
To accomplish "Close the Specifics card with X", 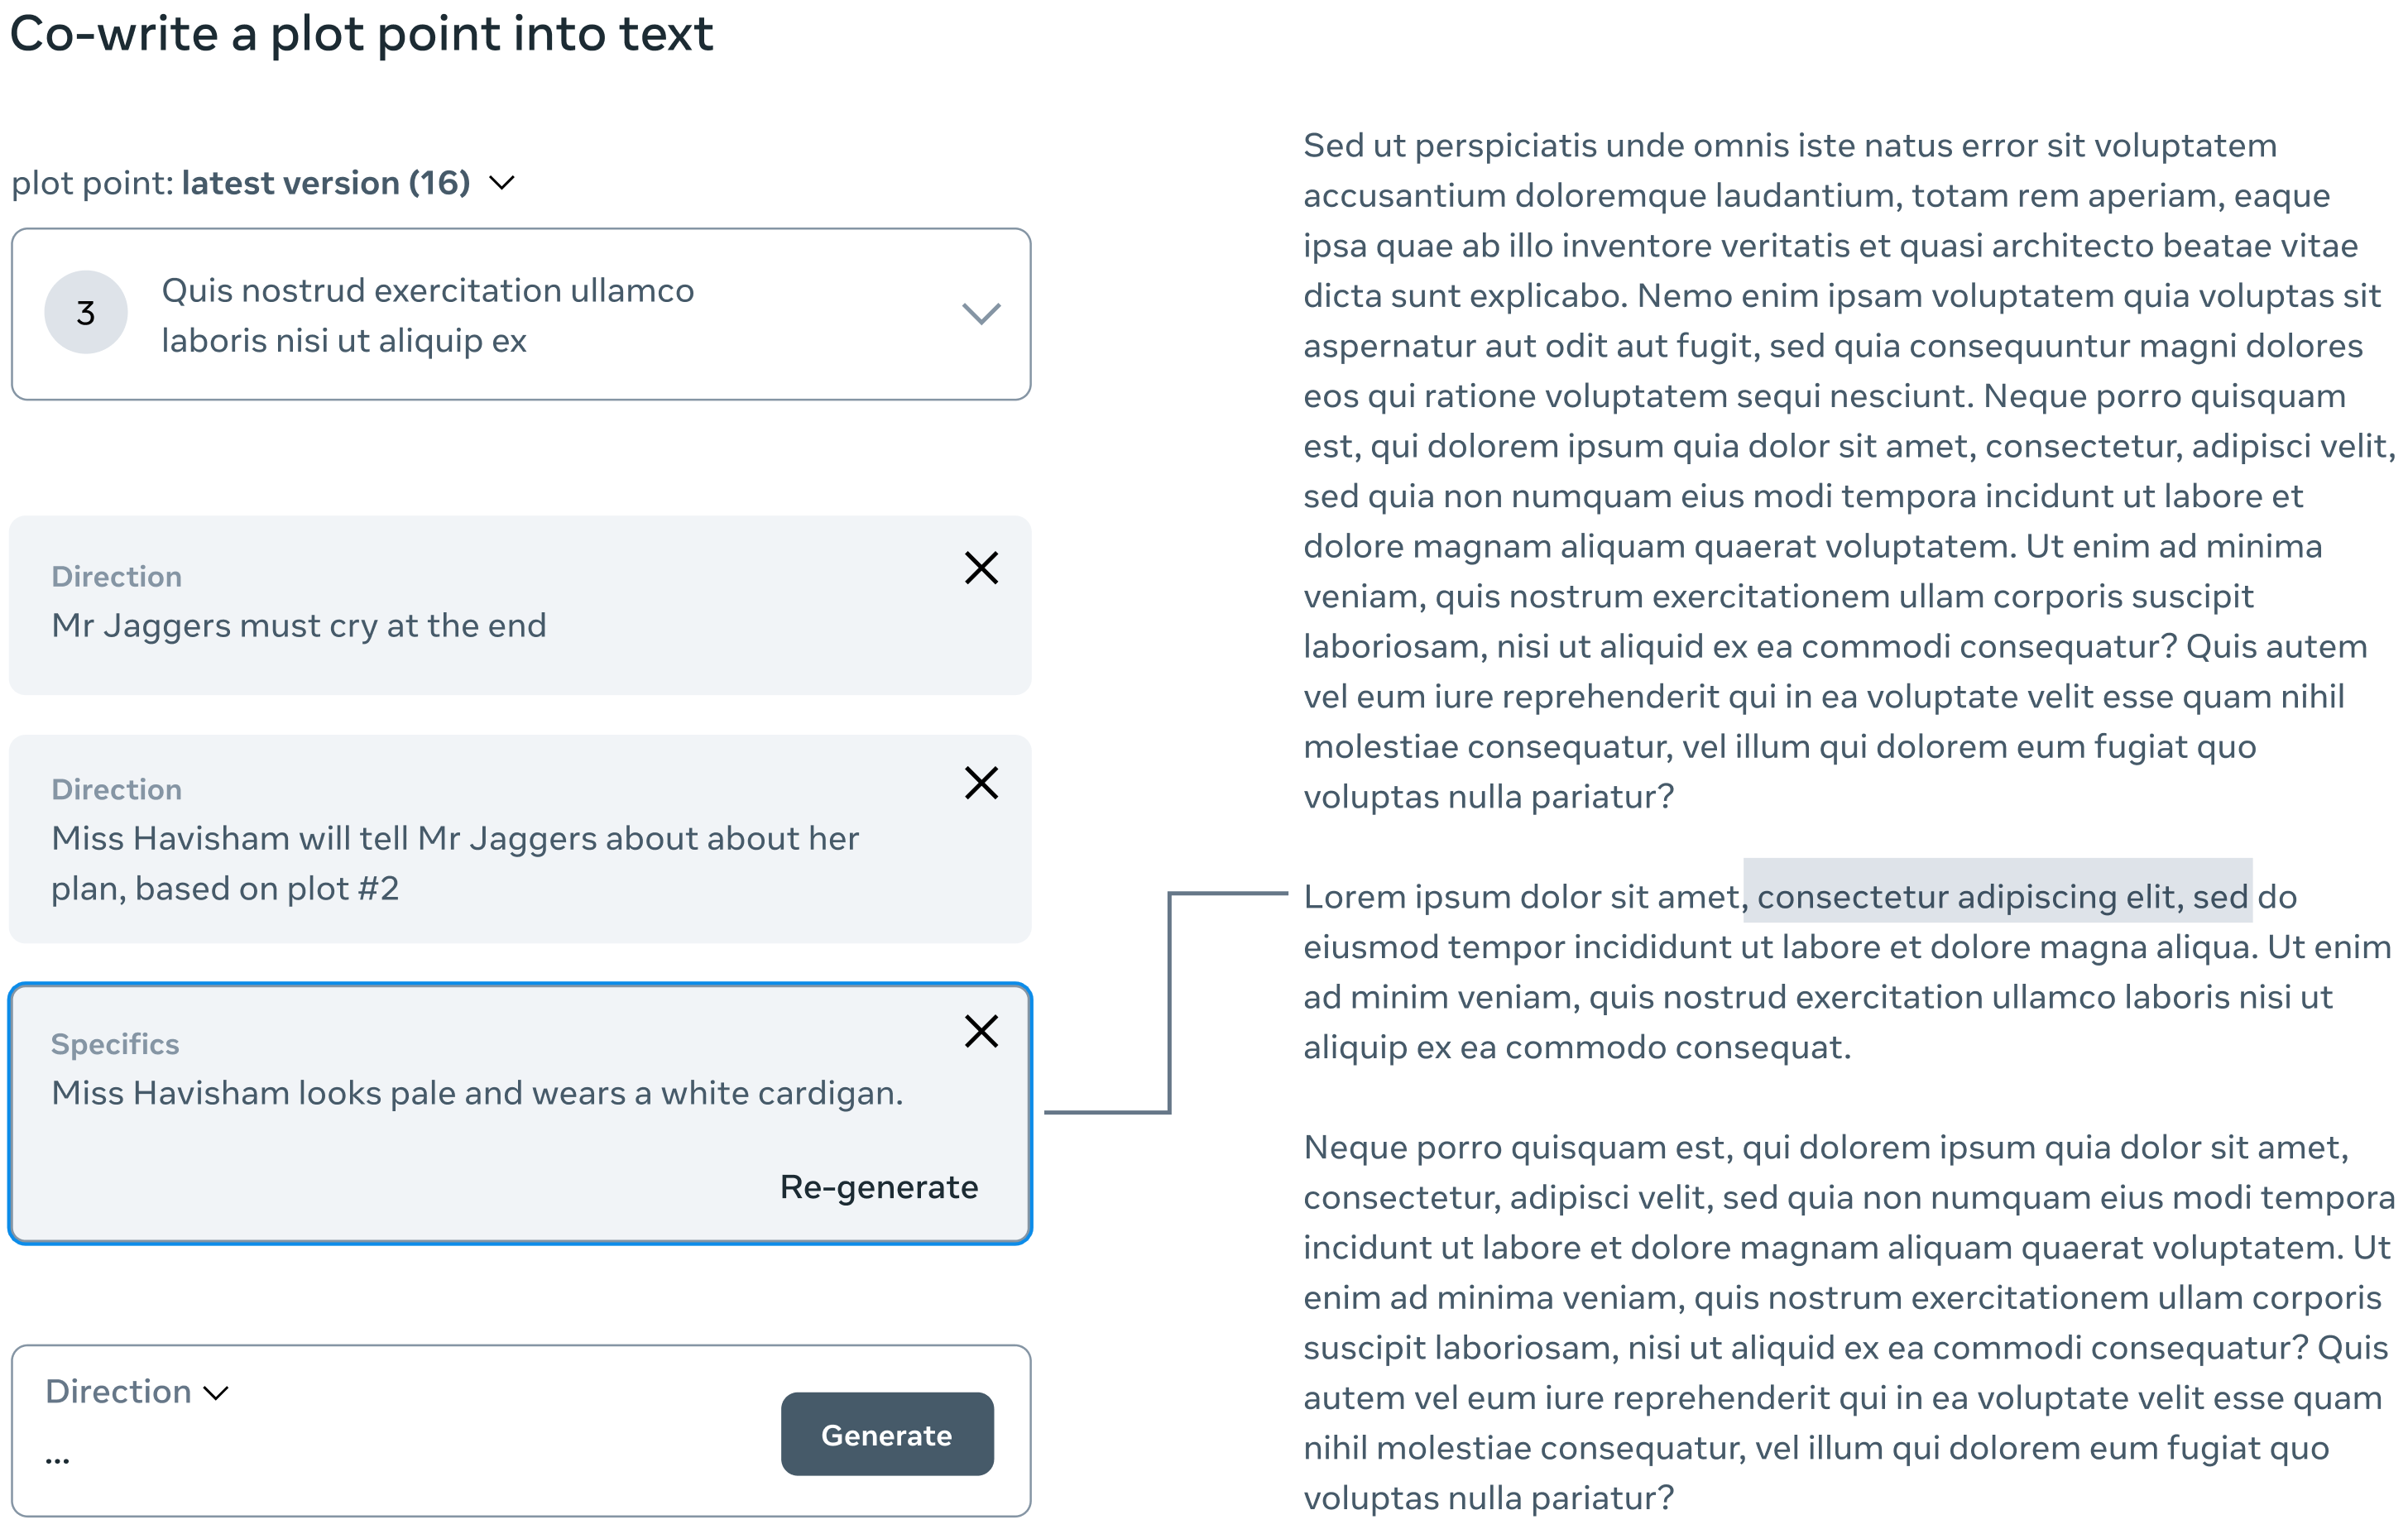I will coord(981,1031).
